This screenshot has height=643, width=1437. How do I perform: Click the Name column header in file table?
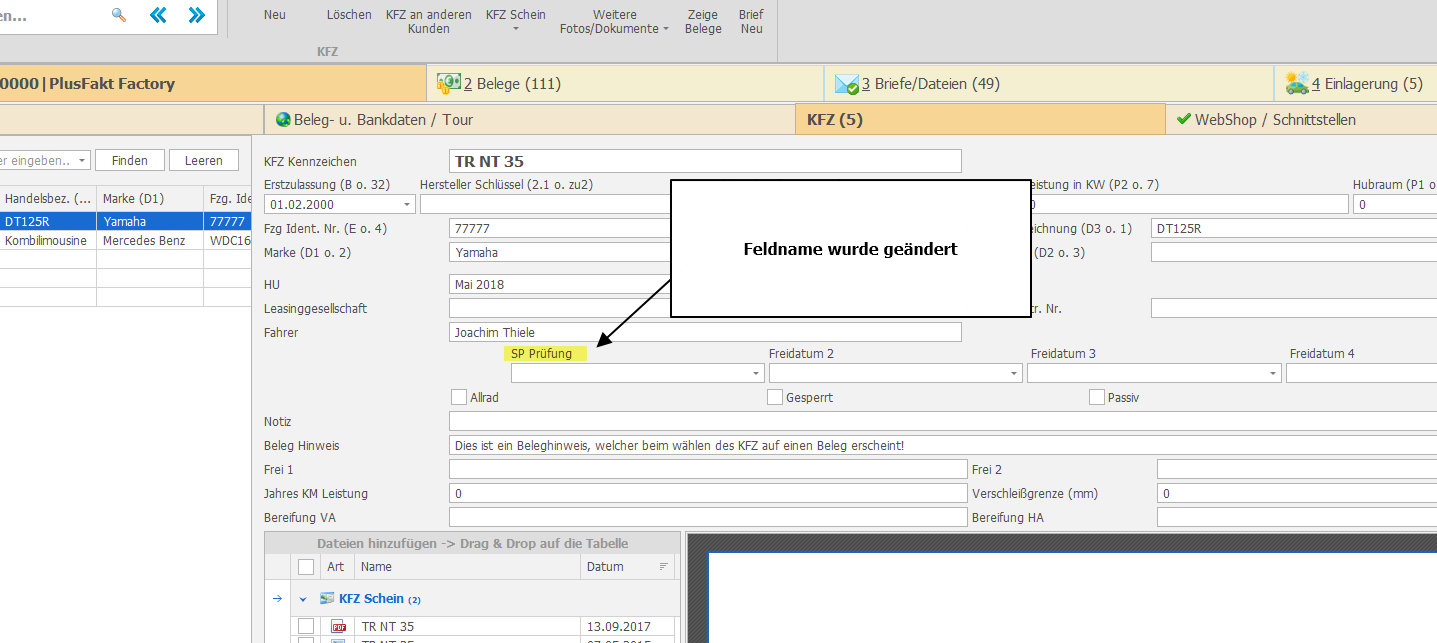(468, 567)
